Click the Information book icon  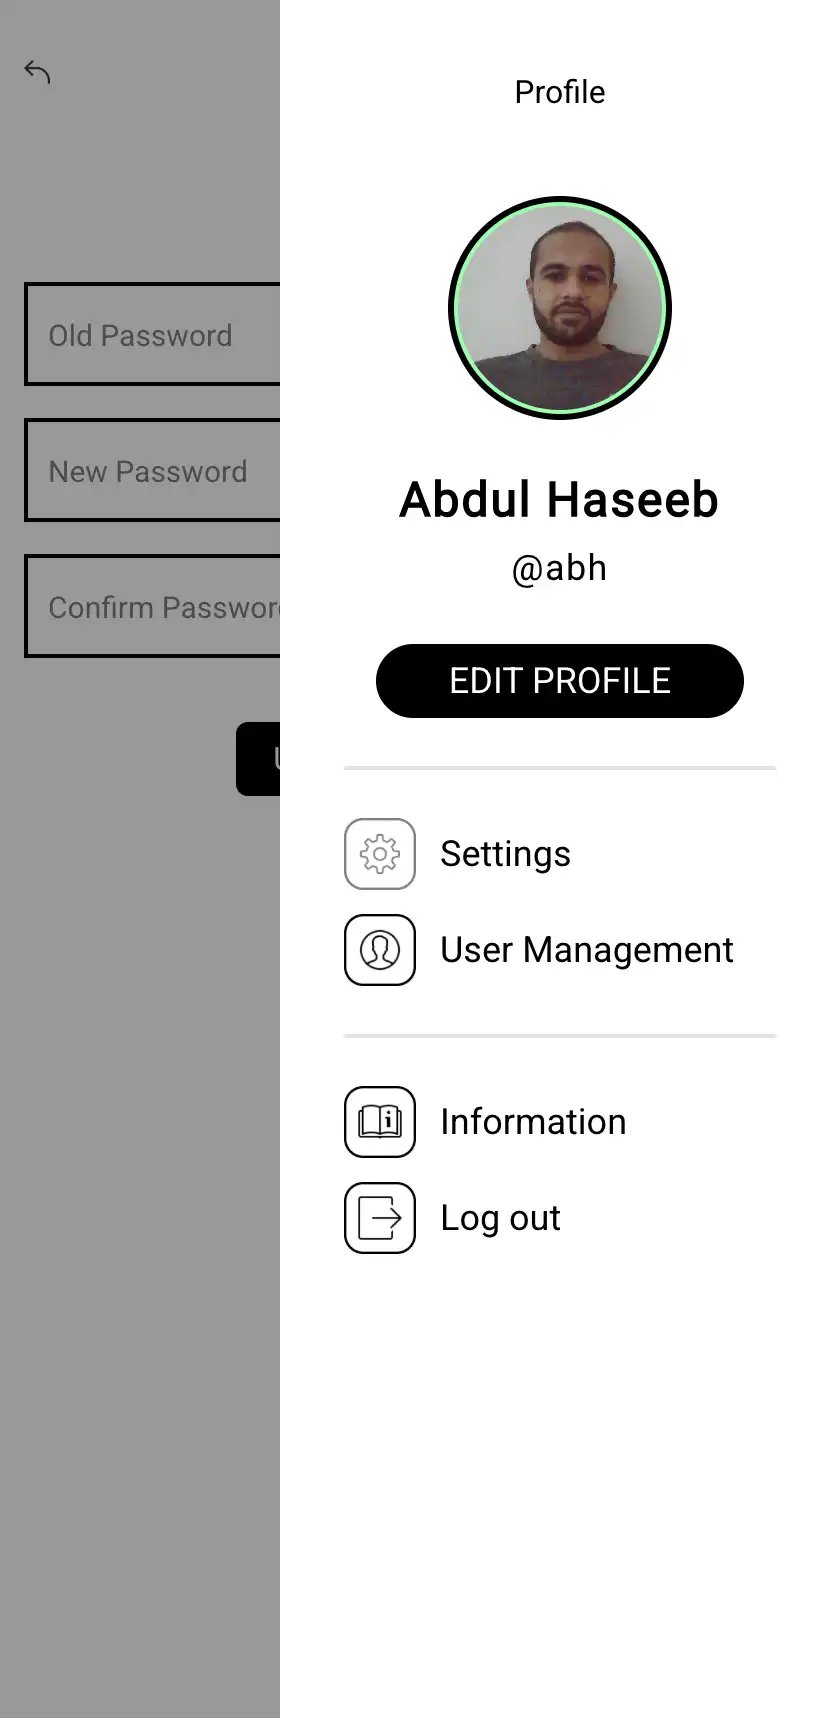pos(380,1122)
